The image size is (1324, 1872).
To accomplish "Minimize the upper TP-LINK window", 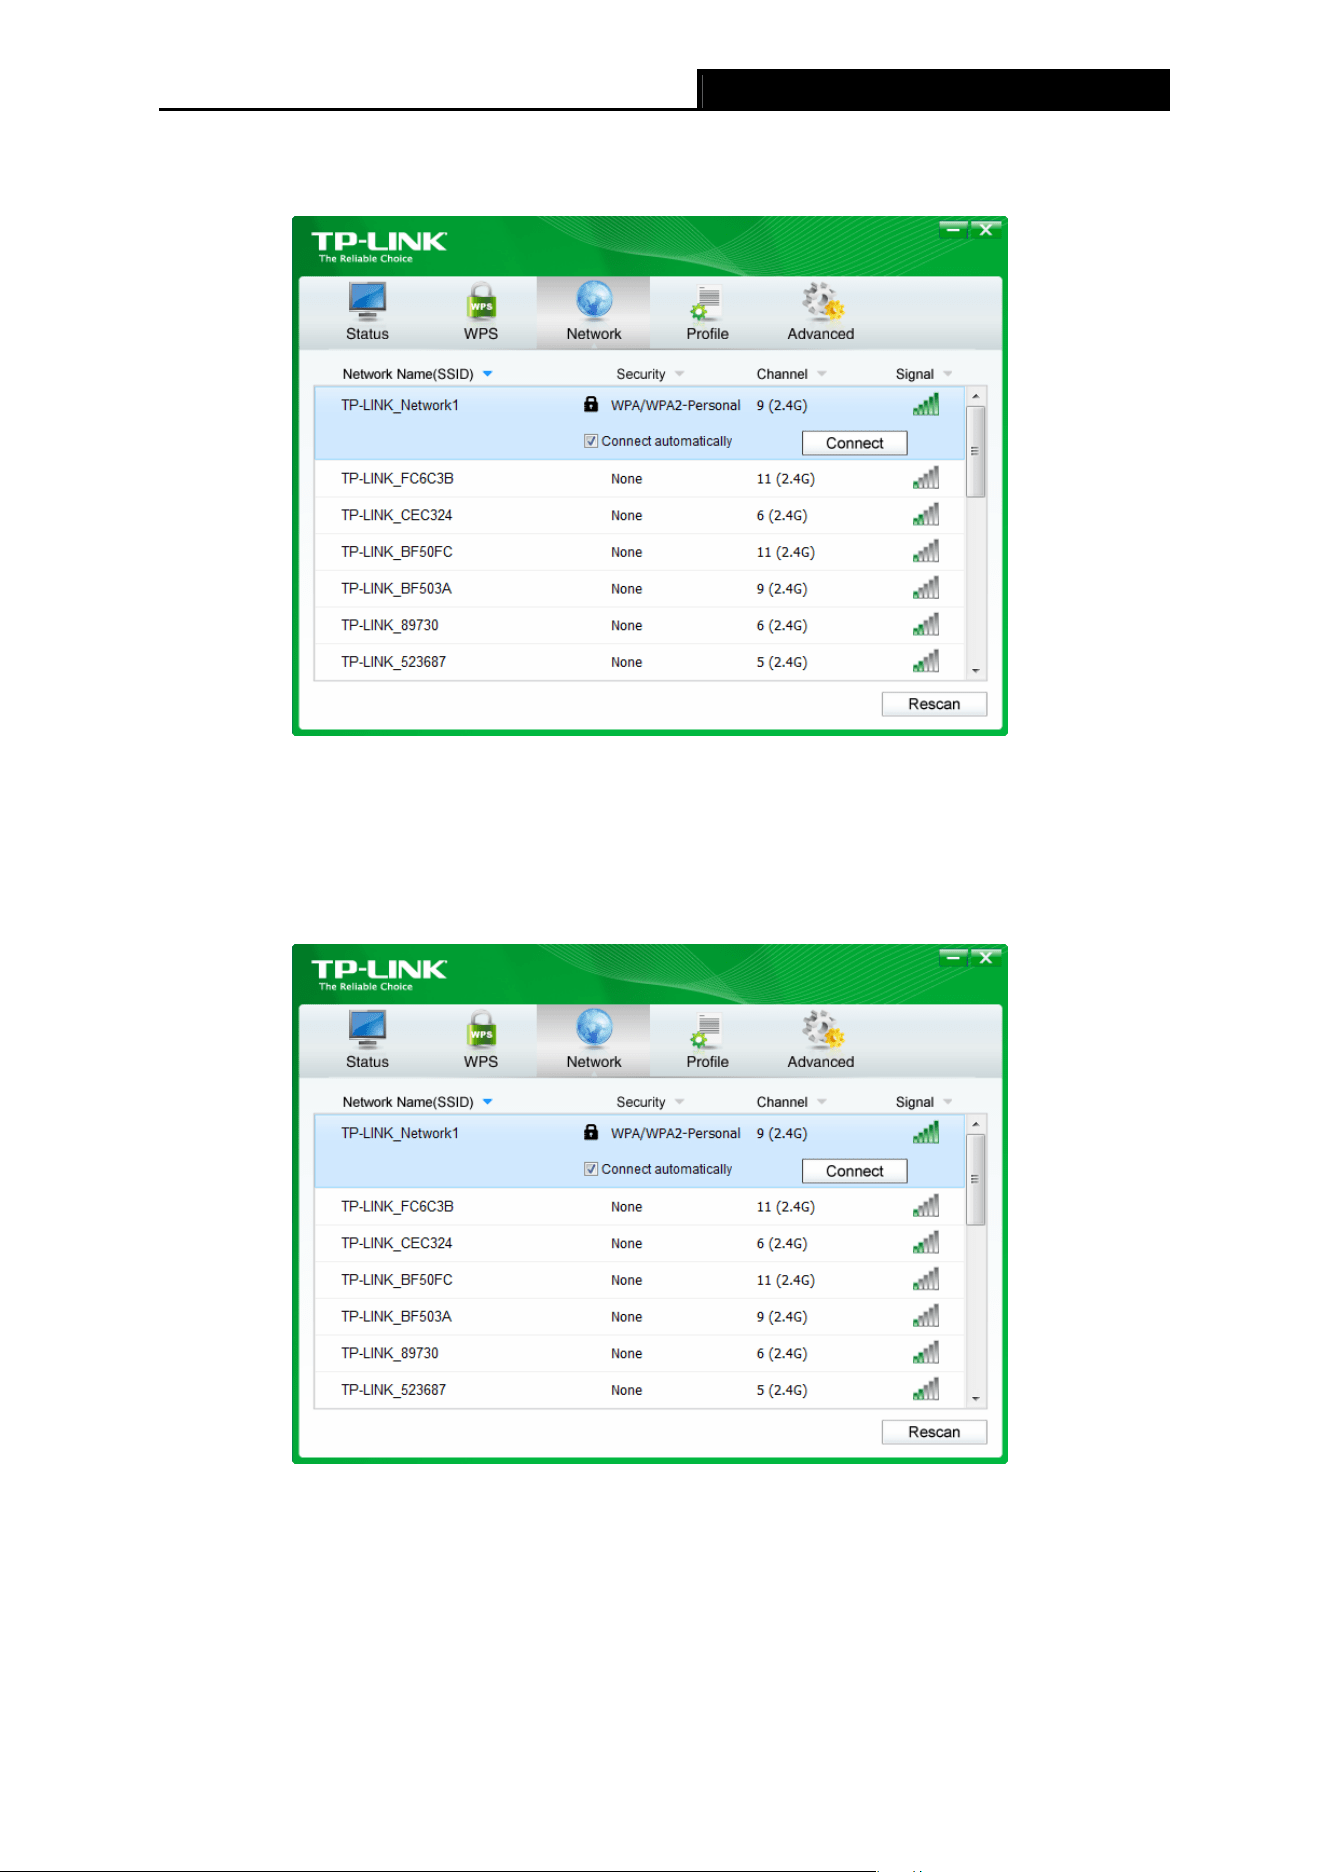I will [x=954, y=230].
